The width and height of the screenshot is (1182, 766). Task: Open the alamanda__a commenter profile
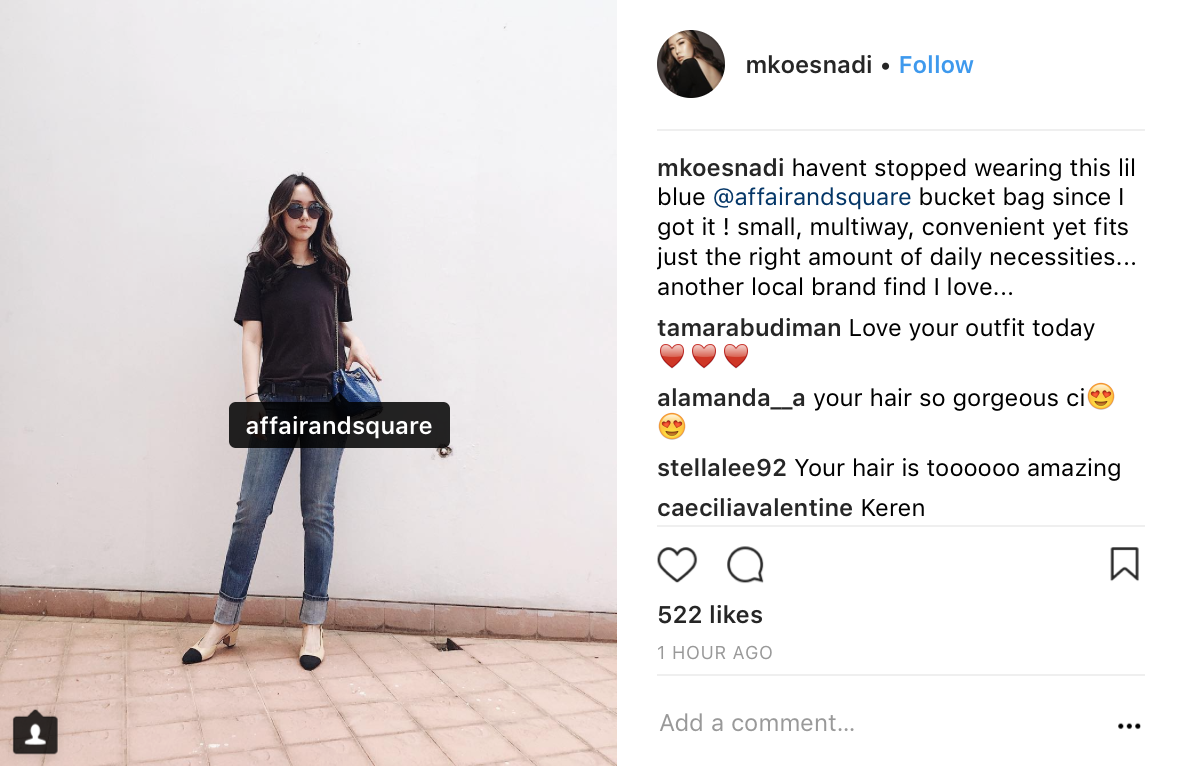[731, 398]
